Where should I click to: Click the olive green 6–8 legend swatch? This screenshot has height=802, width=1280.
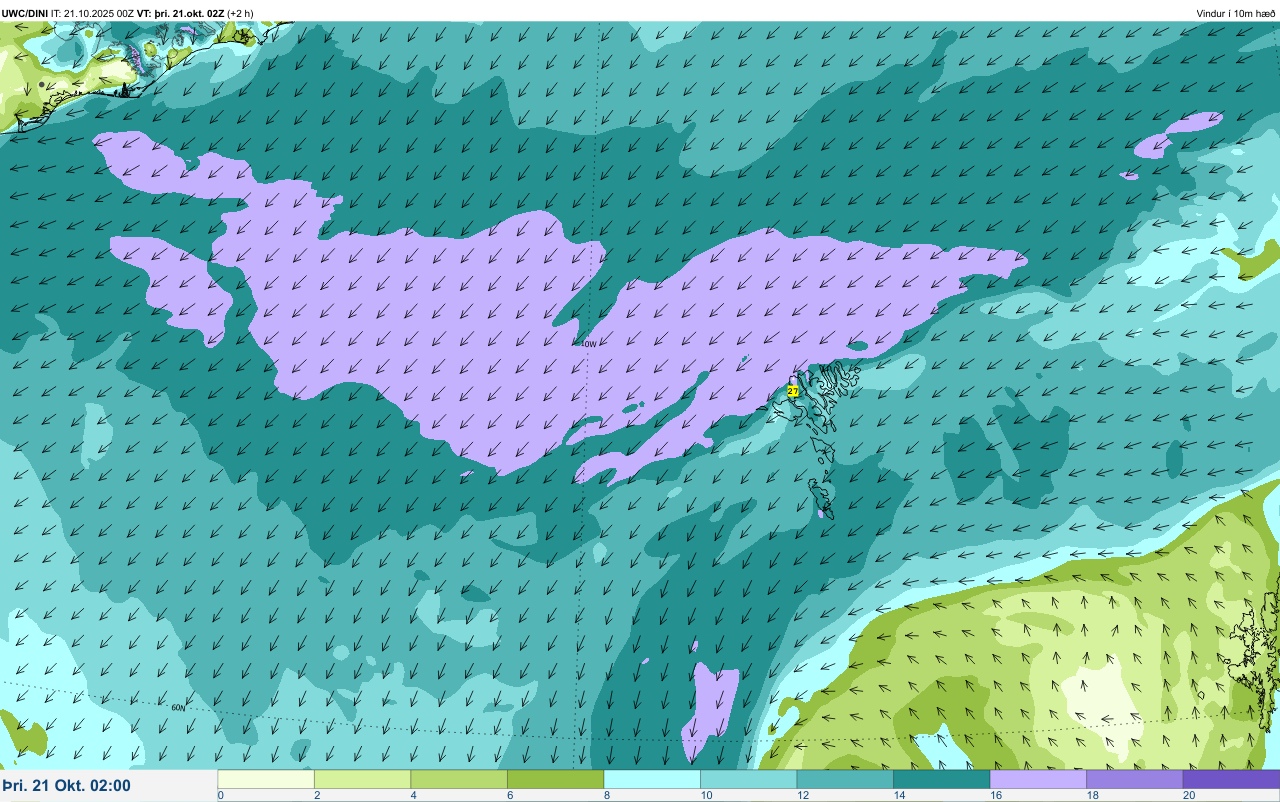pyautogui.click(x=555, y=779)
